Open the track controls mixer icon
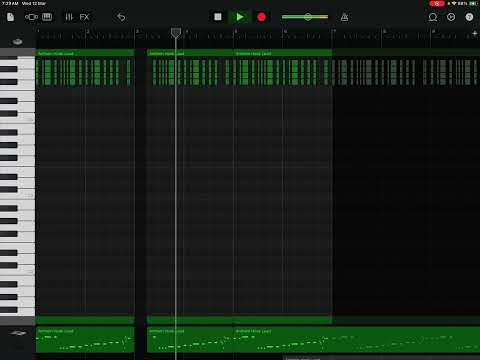Image resolution: width=480 pixels, height=360 pixels. pyautogui.click(x=69, y=17)
